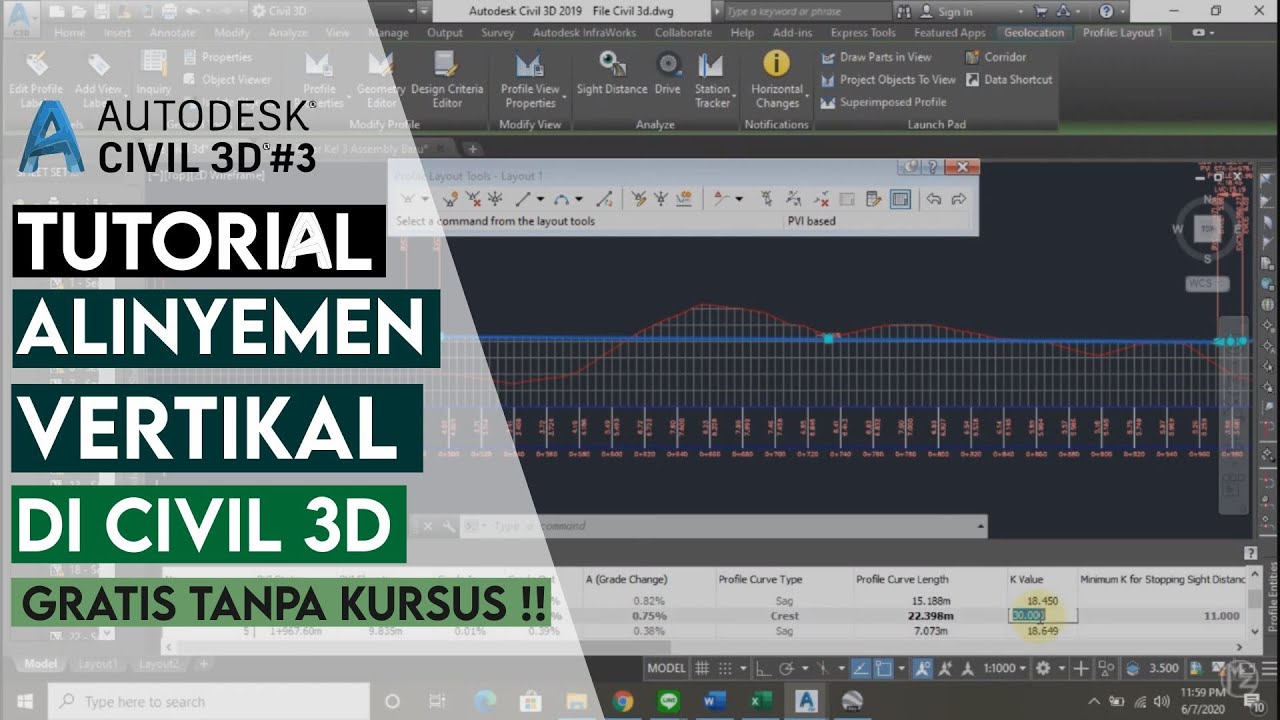
Task: Open Horizontal Changes notifications
Action: click(777, 80)
